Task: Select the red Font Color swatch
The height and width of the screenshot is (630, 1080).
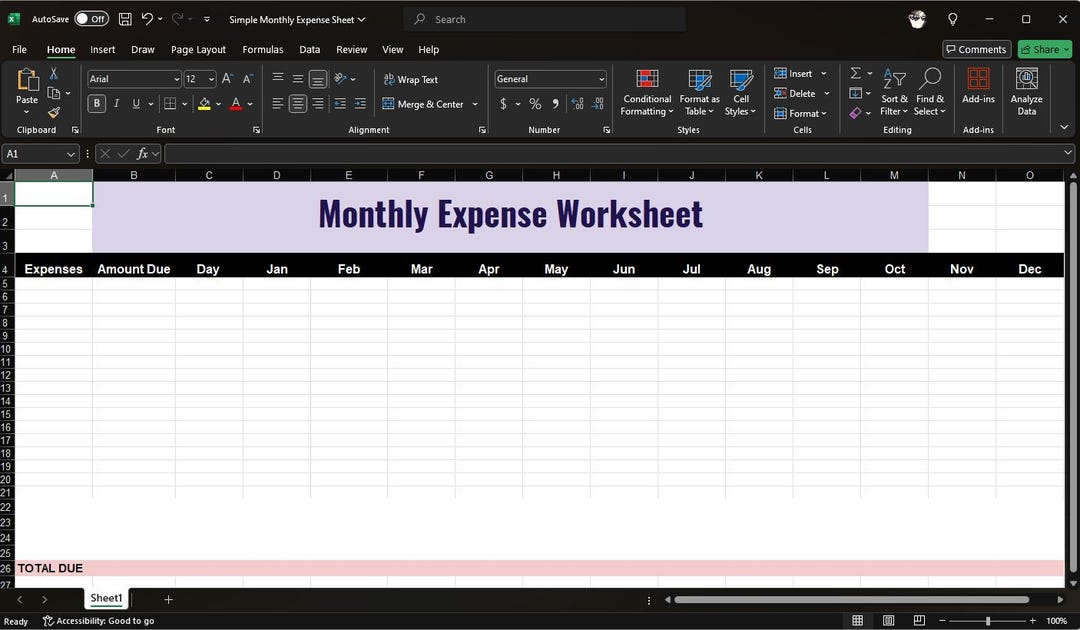Action: pos(234,103)
